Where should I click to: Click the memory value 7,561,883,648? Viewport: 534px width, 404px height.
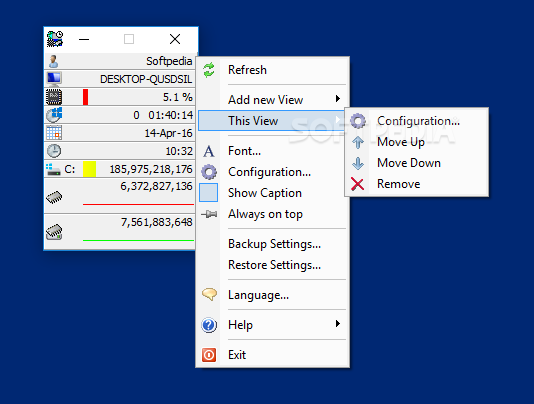point(157,222)
